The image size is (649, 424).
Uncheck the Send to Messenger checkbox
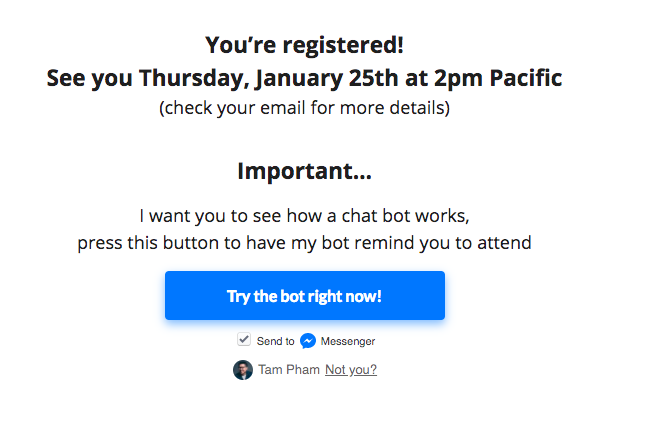pyautogui.click(x=243, y=340)
